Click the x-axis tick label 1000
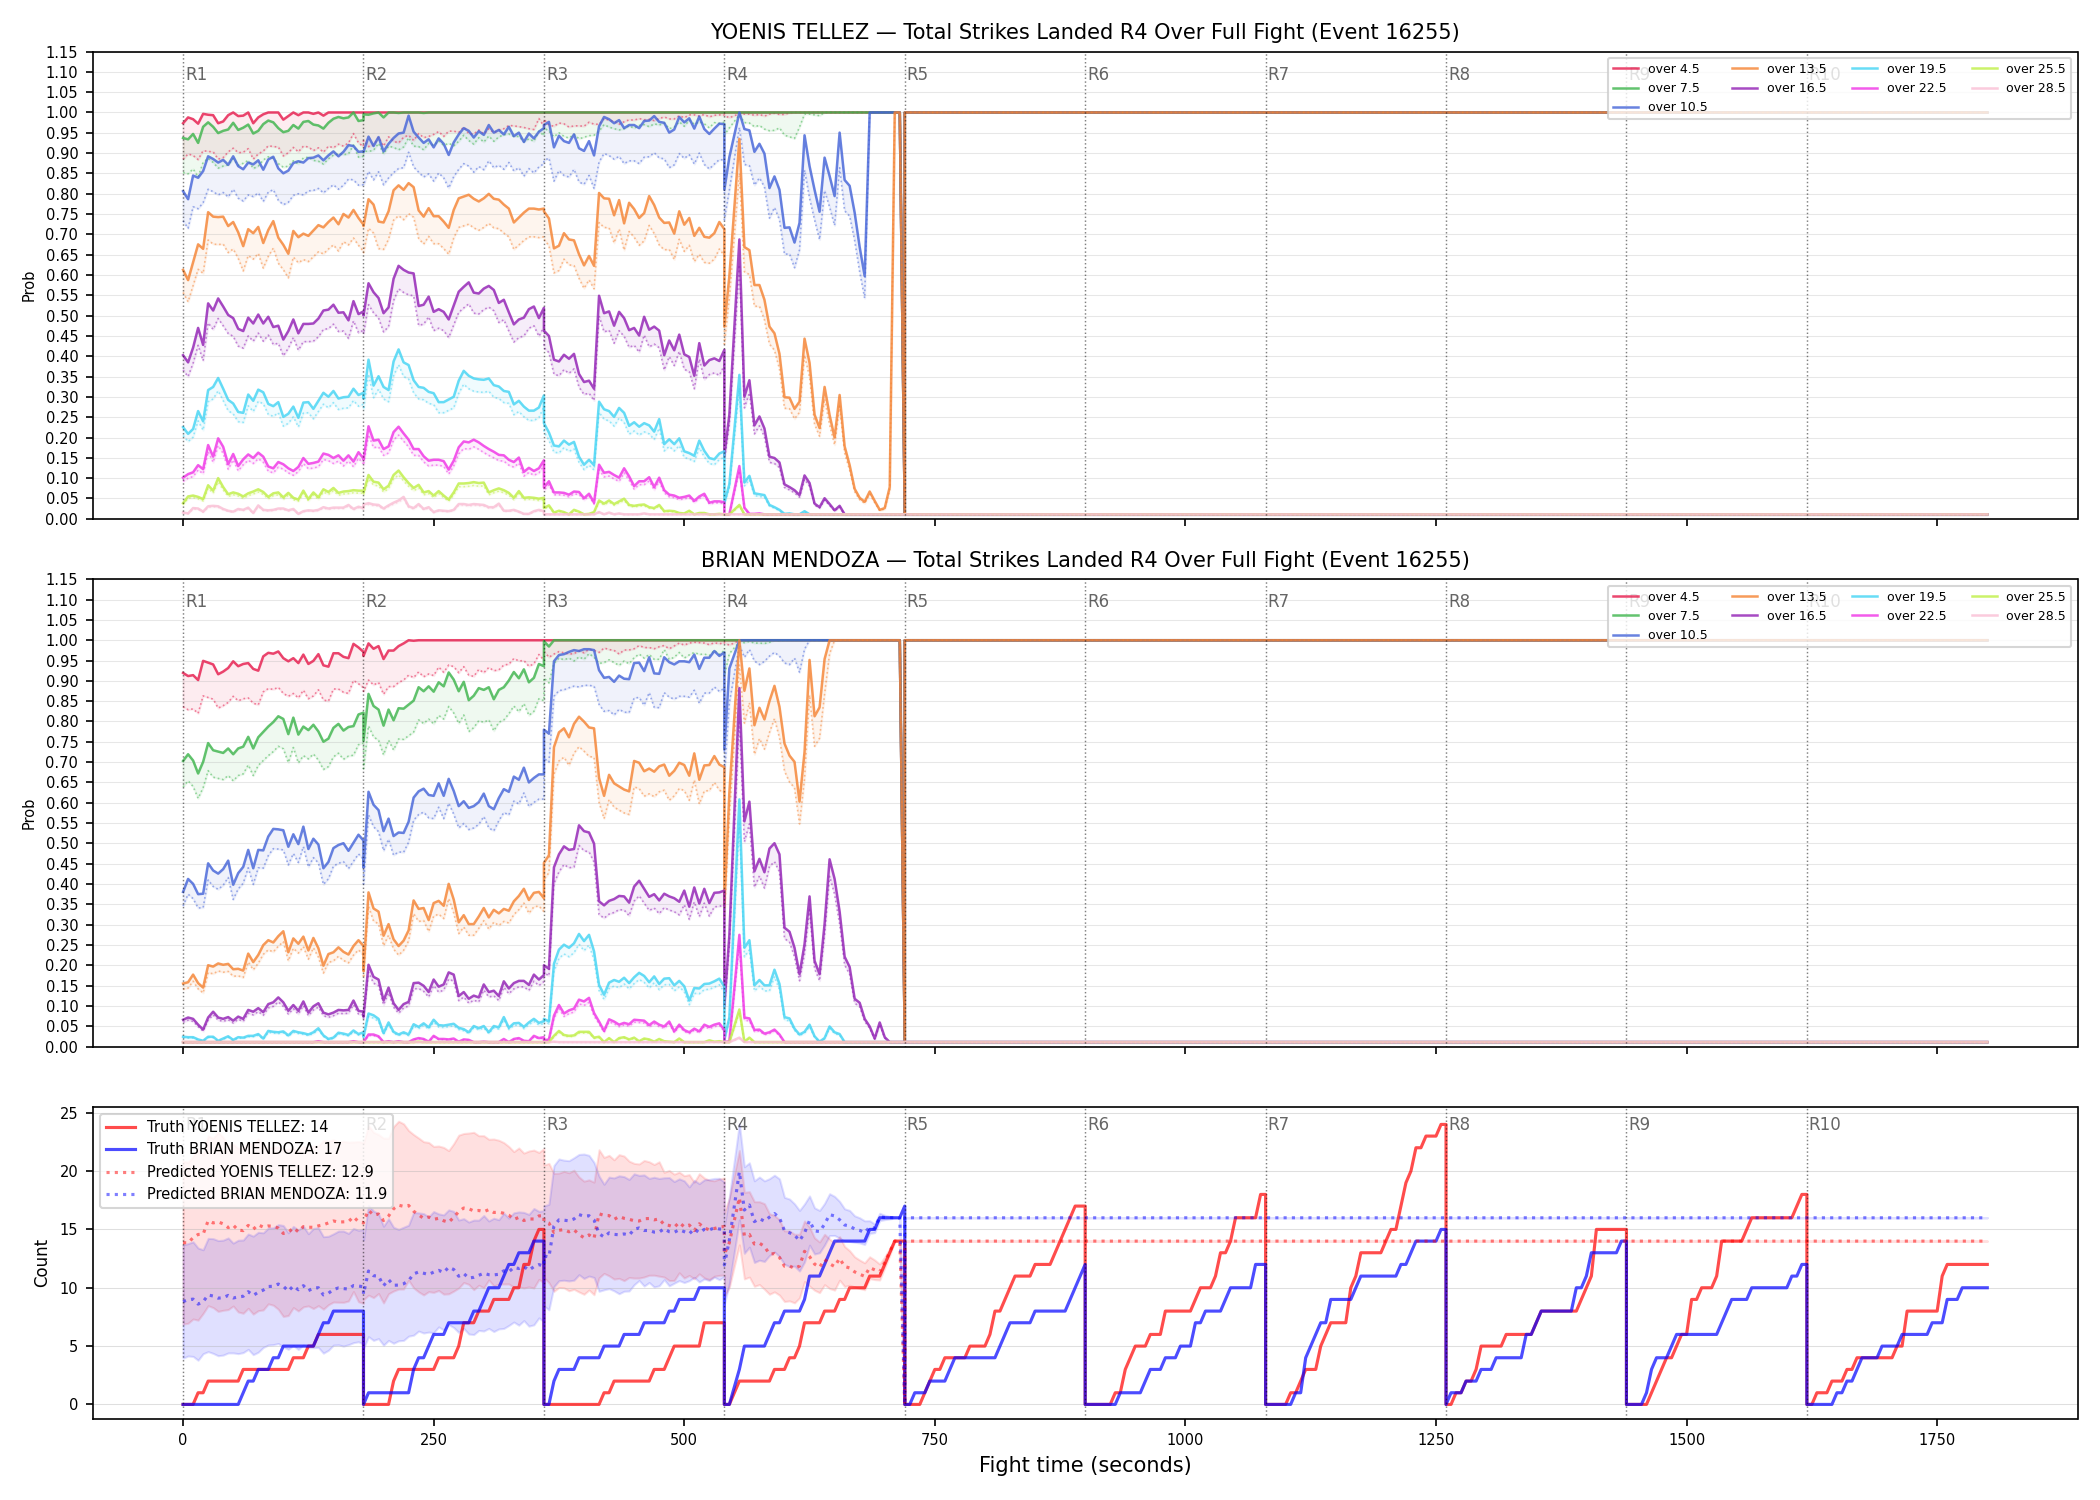2100x1500 pixels. click(x=1185, y=1439)
